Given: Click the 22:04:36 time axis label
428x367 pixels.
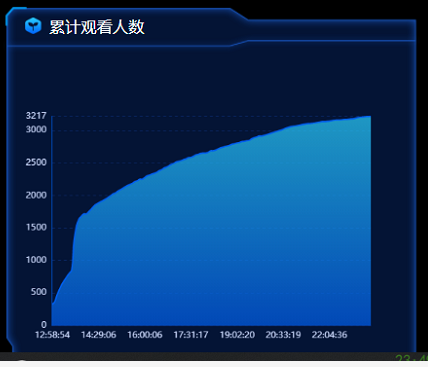Looking at the screenshot, I should coord(330,335).
